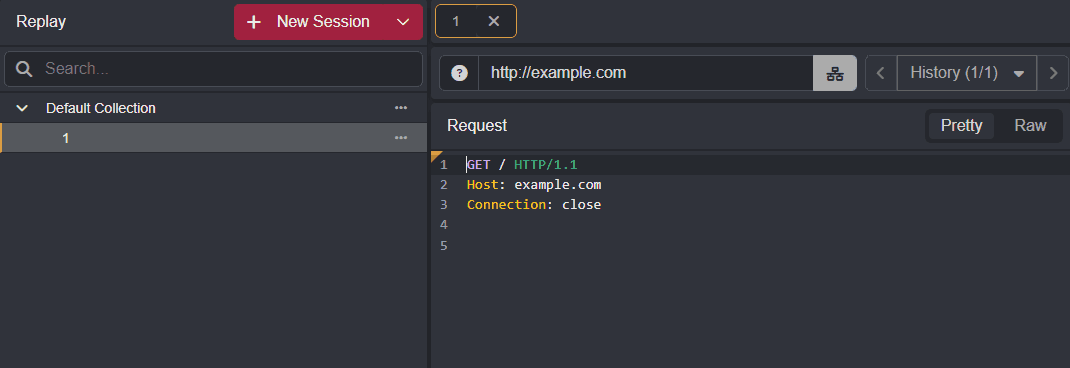Click the help question mark icon
Viewport: 1070px width, 368px height.
tap(460, 73)
